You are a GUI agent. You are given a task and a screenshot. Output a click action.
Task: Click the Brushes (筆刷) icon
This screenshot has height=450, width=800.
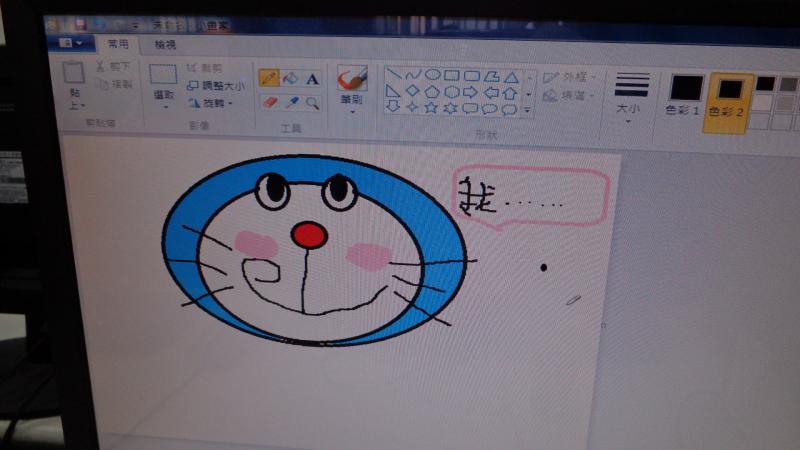click(352, 80)
